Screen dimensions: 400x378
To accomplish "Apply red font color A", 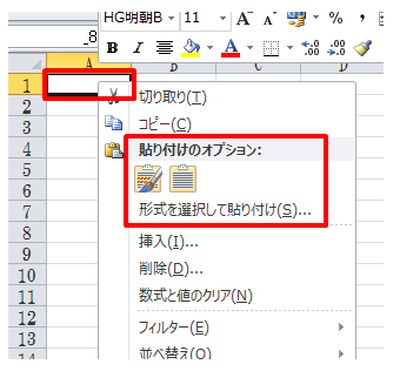I will (231, 48).
